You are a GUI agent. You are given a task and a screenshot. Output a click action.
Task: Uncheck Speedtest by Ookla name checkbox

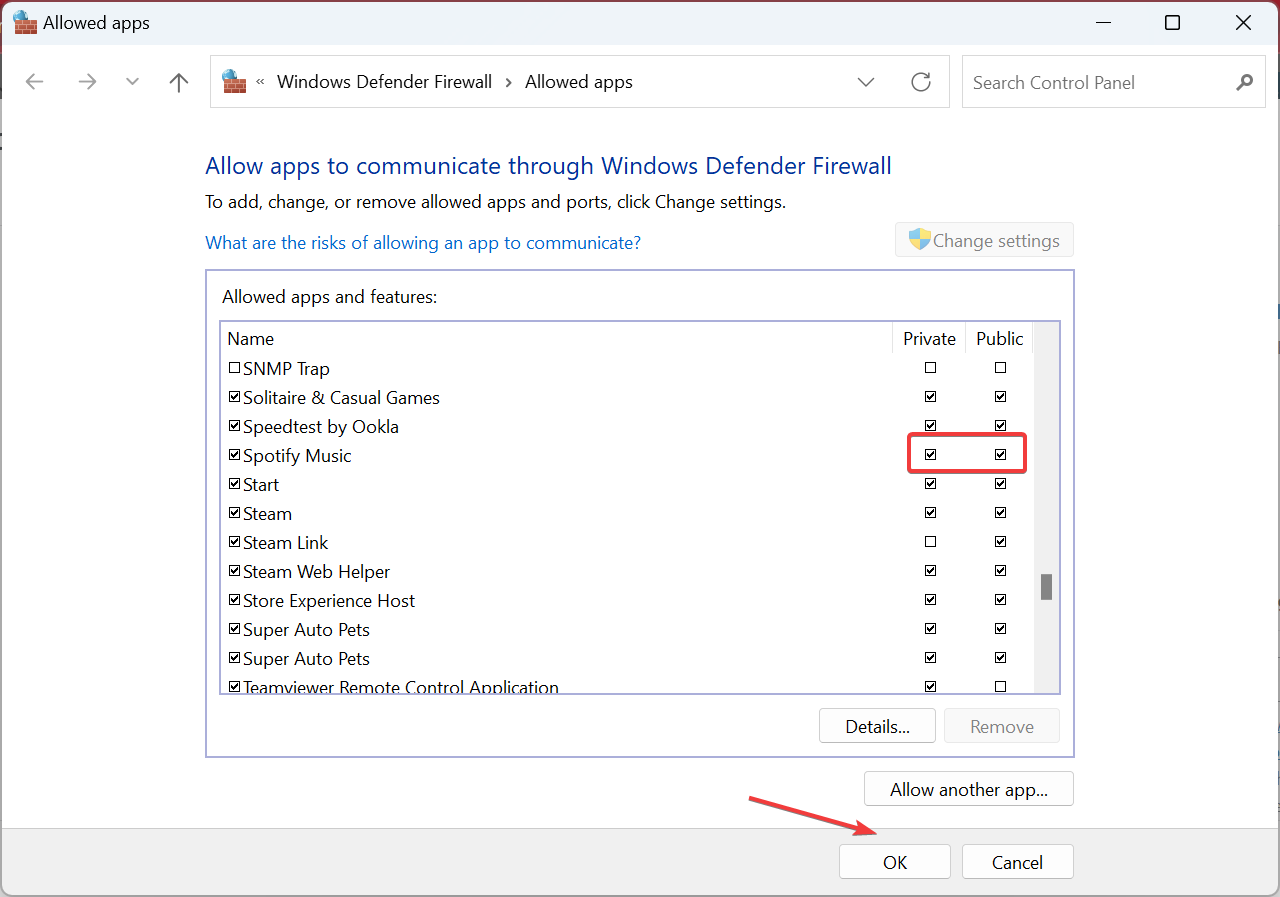(235, 426)
